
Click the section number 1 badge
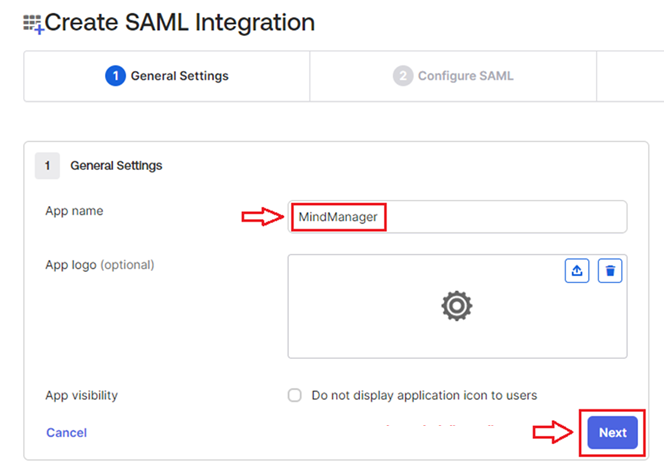(x=47, y=166)
